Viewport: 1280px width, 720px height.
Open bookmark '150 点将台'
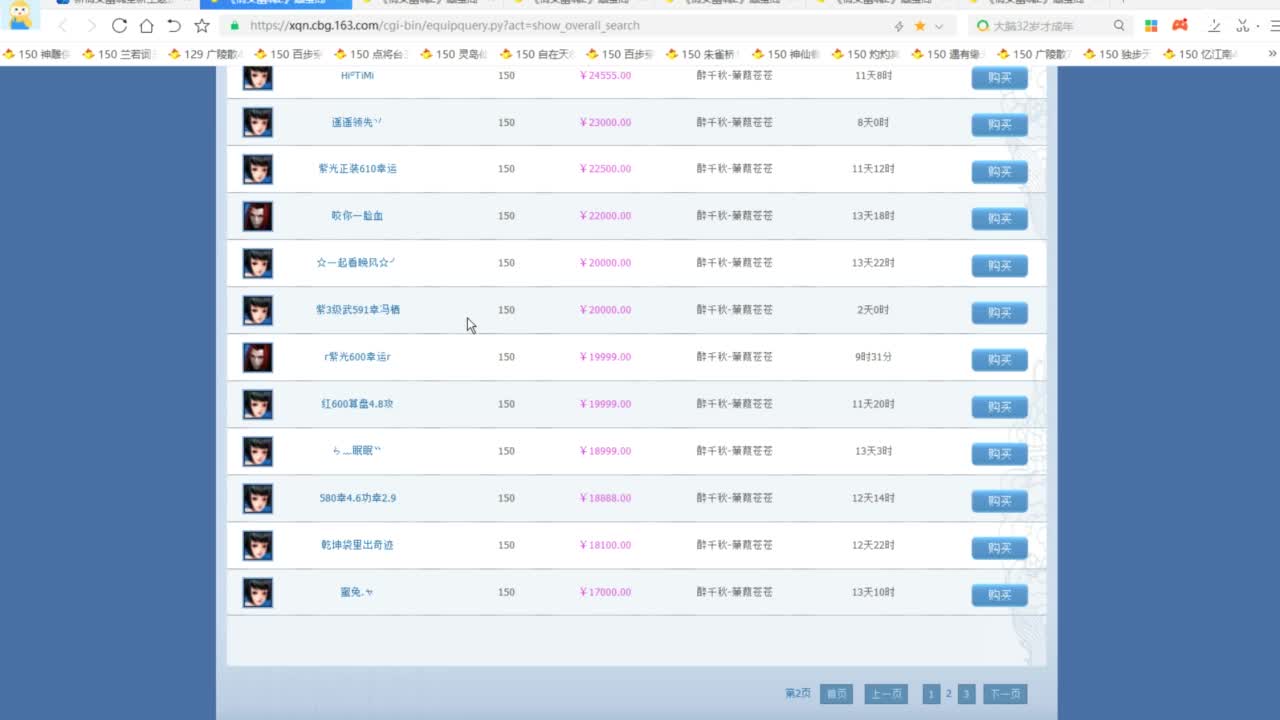click(372, 54)
